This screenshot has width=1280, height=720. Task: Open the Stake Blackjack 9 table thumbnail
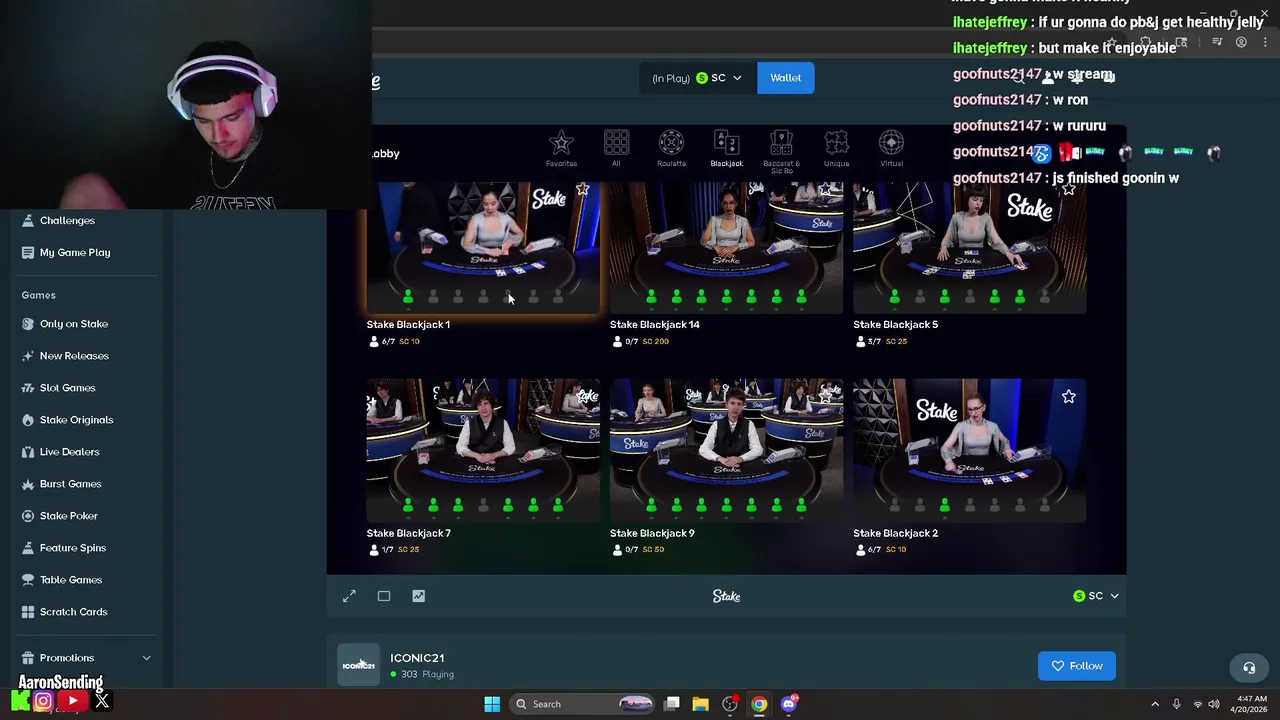pos(726,450)
